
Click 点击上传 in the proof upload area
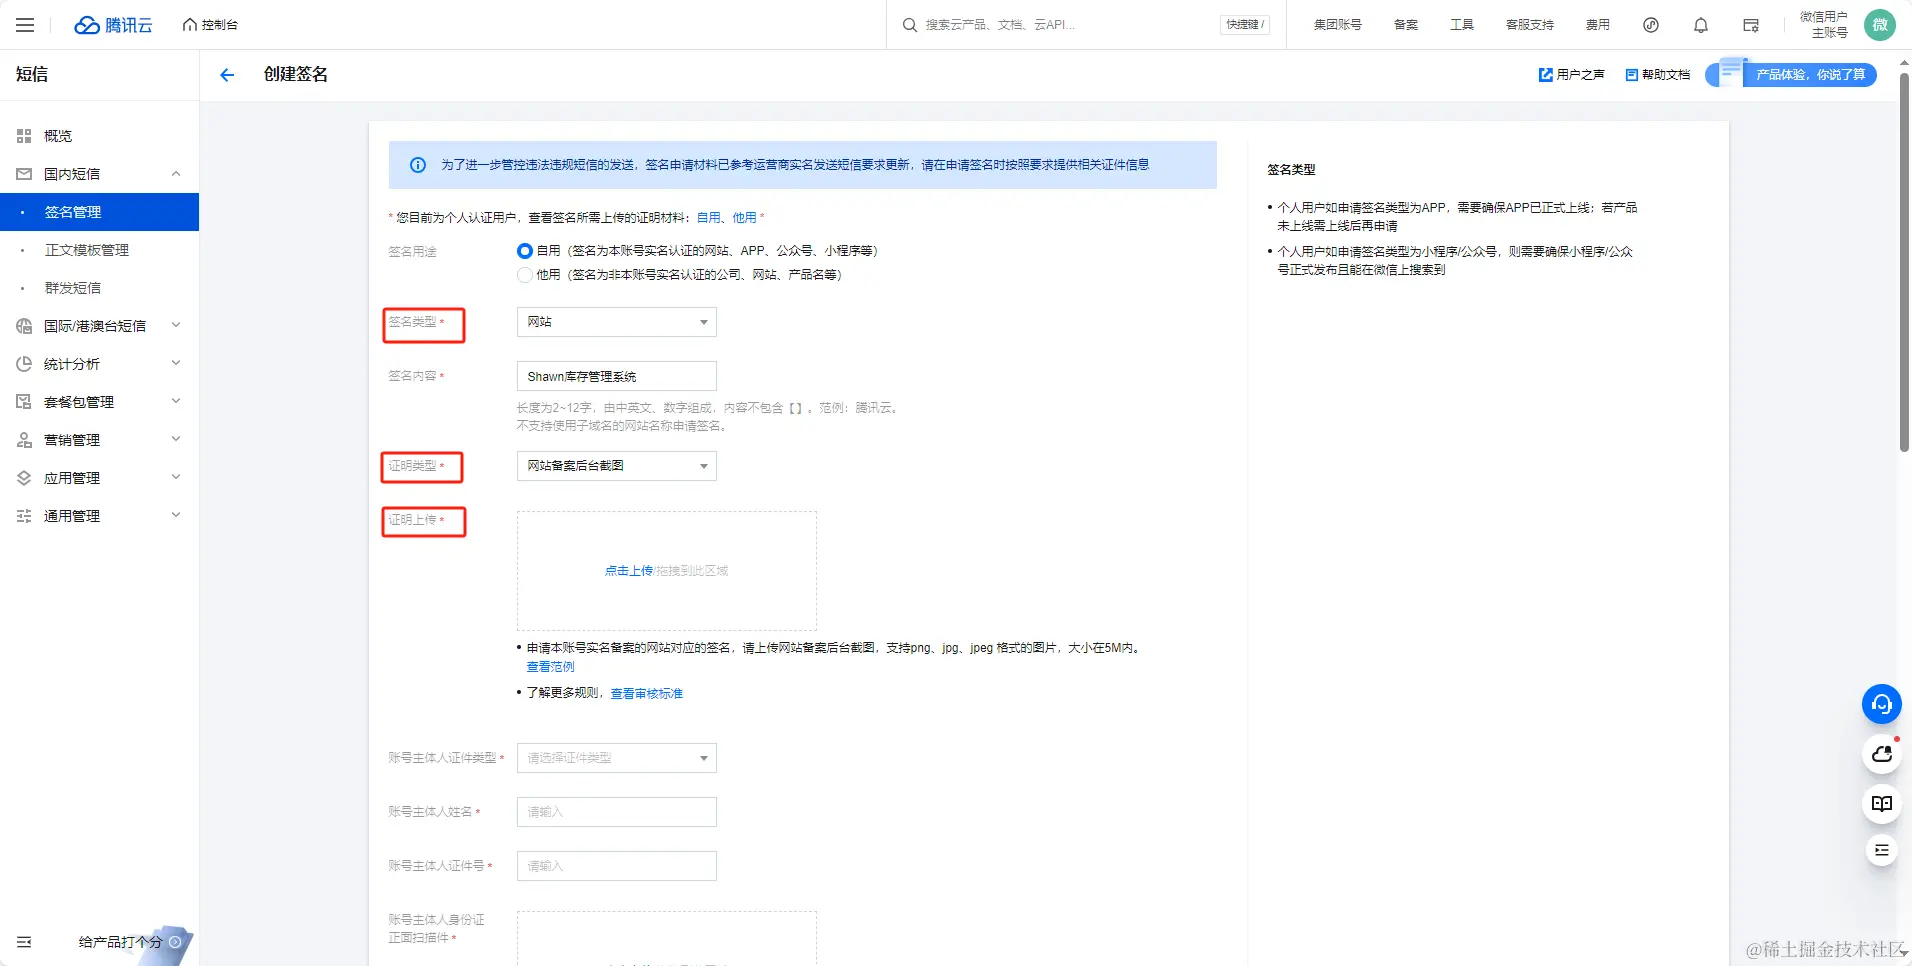(x=628, y=571)
